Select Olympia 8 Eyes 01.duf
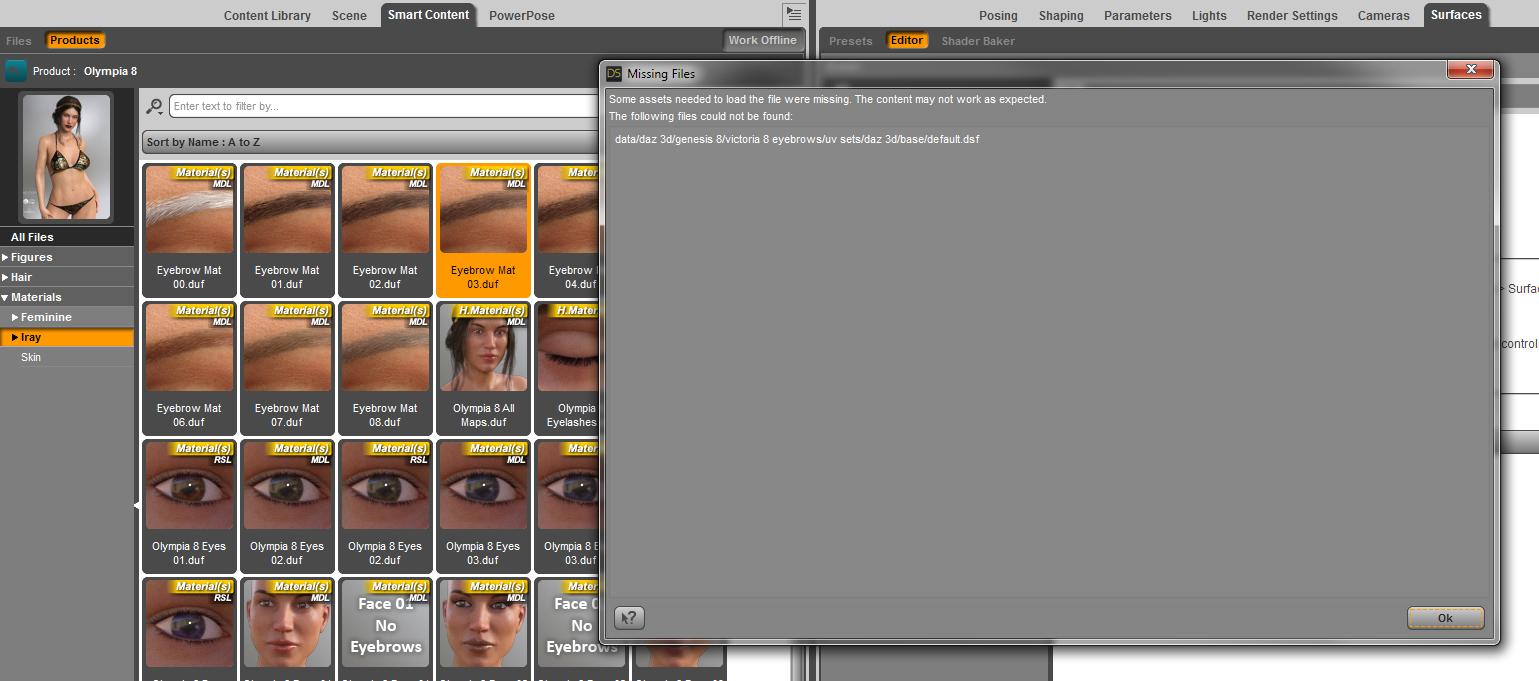Screen dimensions: 1539x681 [x=189, y=506]
